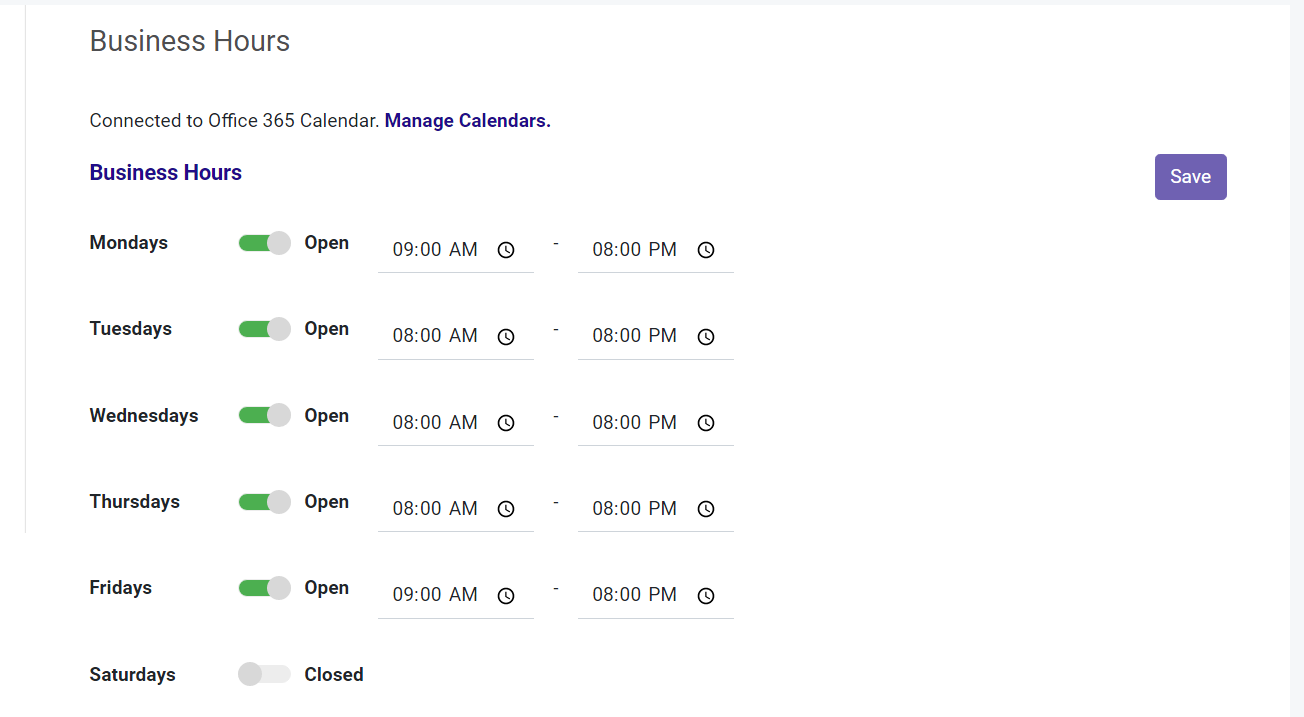
Task: Click Fridays closing time clock icon
Action: [706, 596]
